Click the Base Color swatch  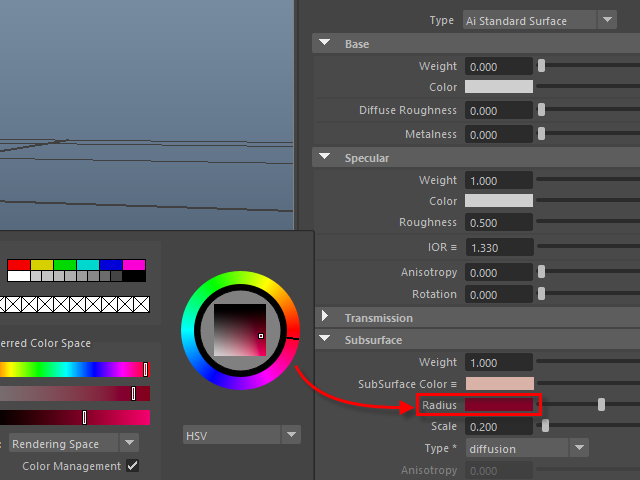pyautogui.click(x=499, y=87)
